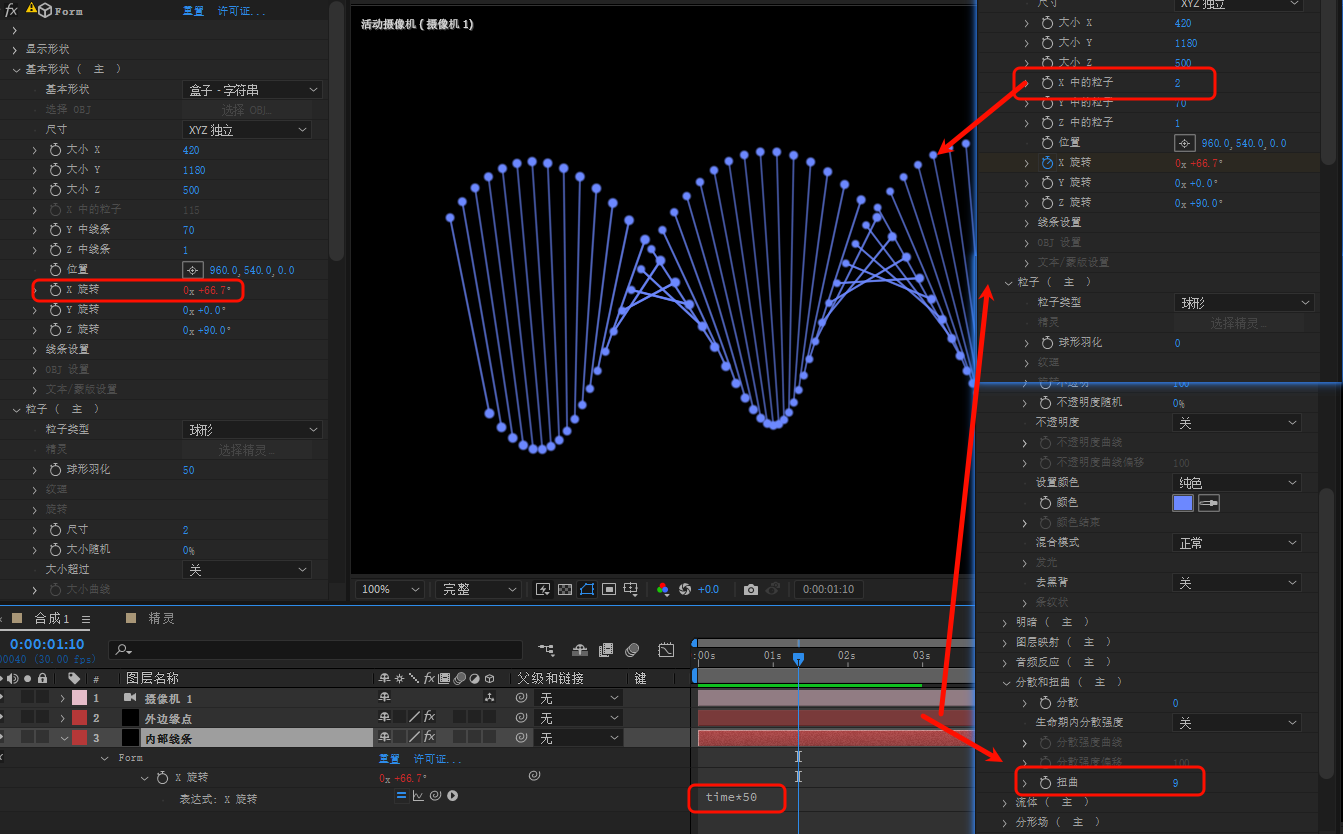Image resolution: width=1343 pixels, height=834 pixels.
Task: Toggle stopwatch for 大小 Y in left panel
Action: (x=55, y=170)
